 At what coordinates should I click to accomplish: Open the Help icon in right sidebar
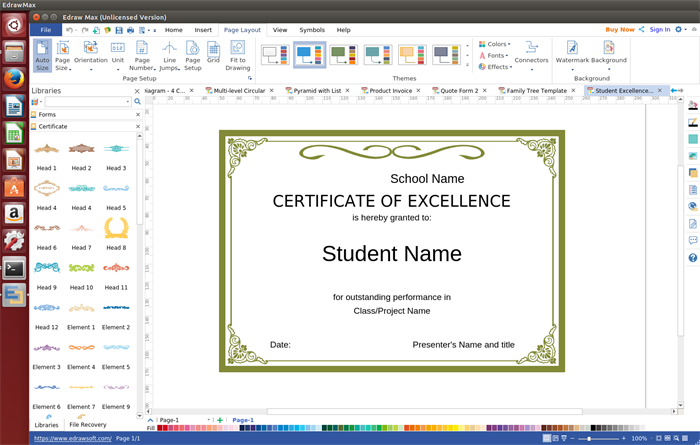[x=693, y=258]
